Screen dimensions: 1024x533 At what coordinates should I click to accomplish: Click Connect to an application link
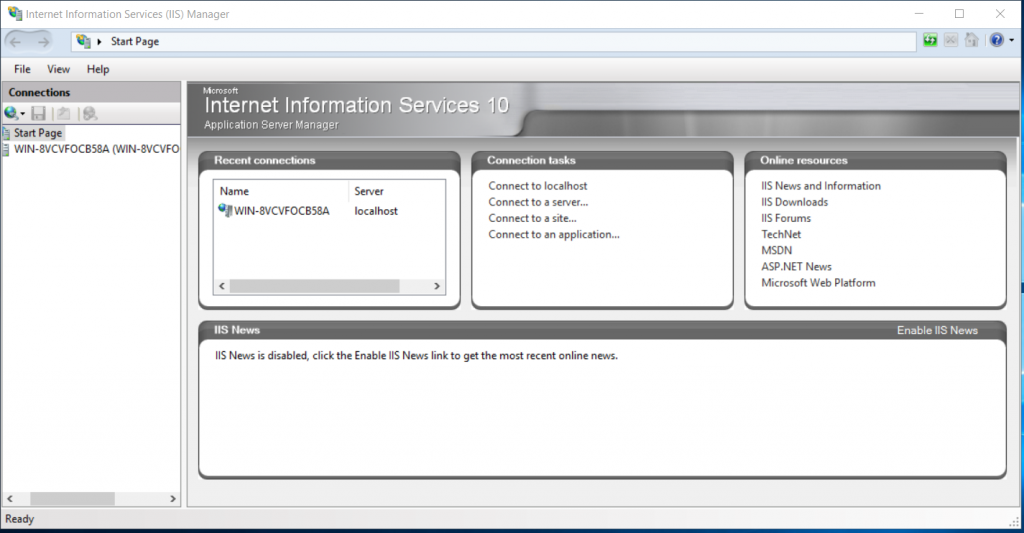tap(554, 234)
